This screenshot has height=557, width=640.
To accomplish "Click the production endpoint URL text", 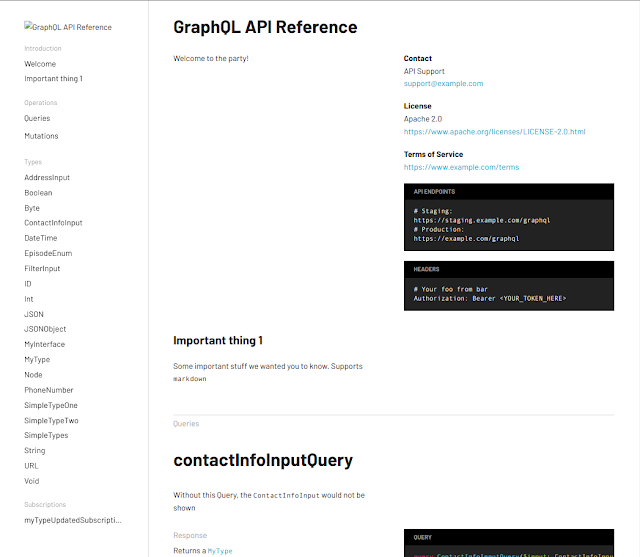I will pyautogui.click(x=466, y=239).
